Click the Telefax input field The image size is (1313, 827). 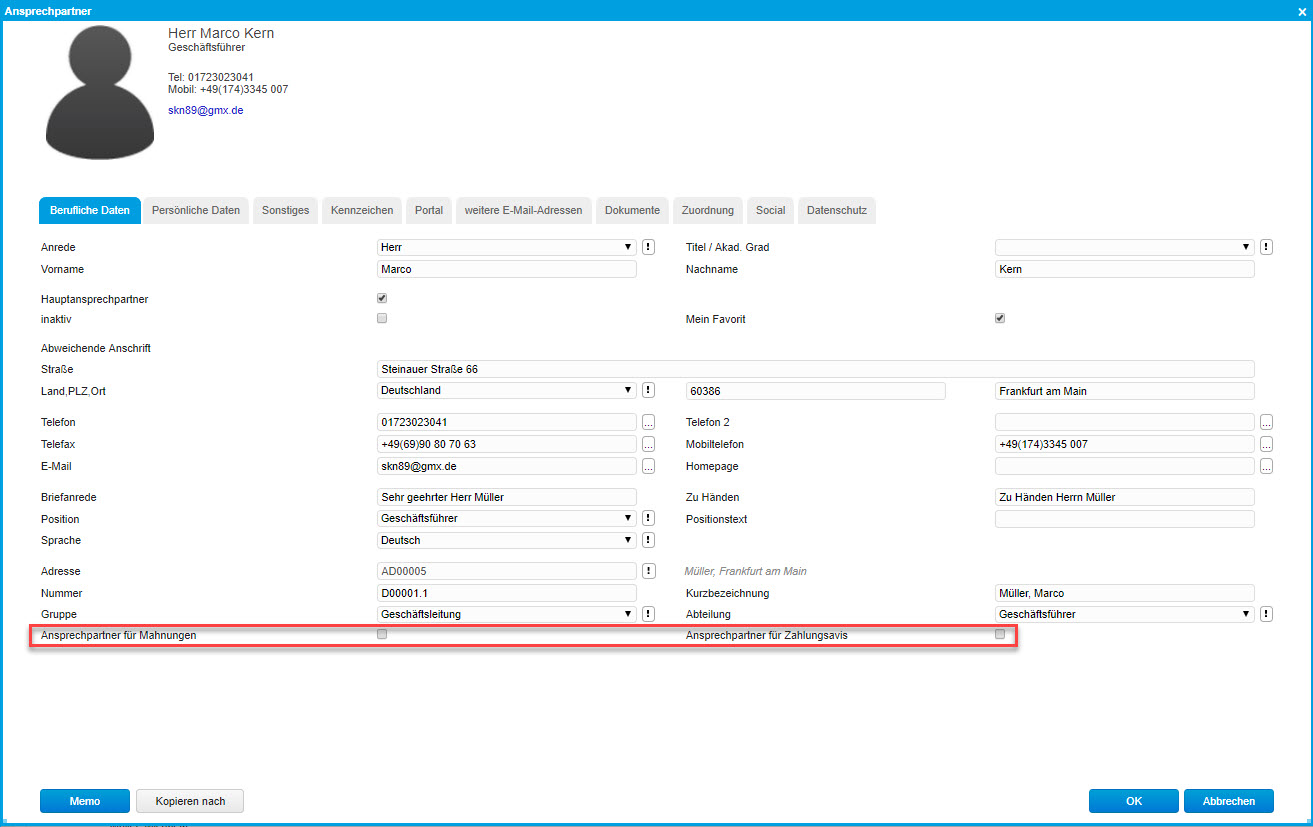tap(507, 444)
